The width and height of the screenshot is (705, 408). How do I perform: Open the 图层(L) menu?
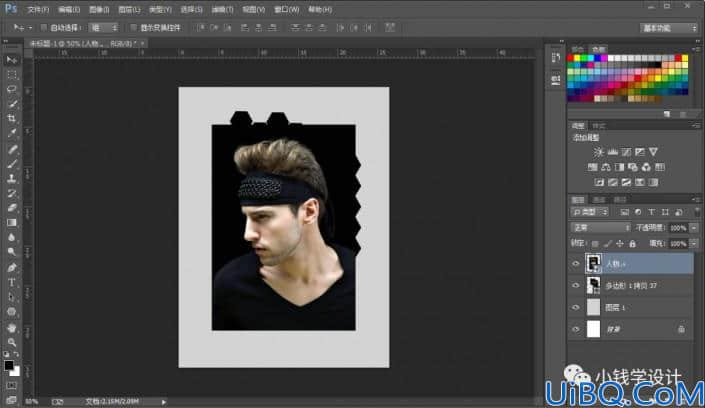(x=129, y=9)
